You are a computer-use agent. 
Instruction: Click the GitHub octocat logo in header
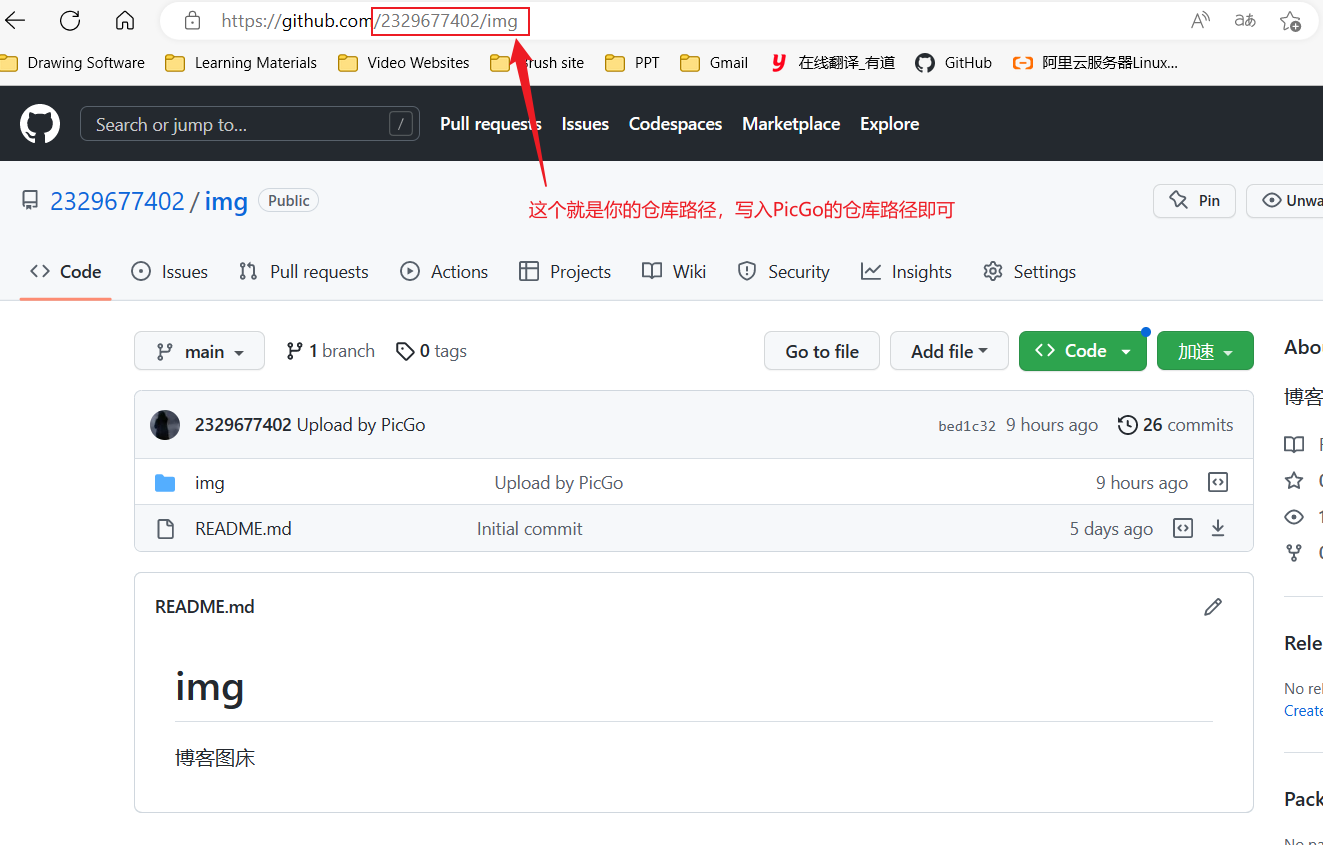coord(40,124)
